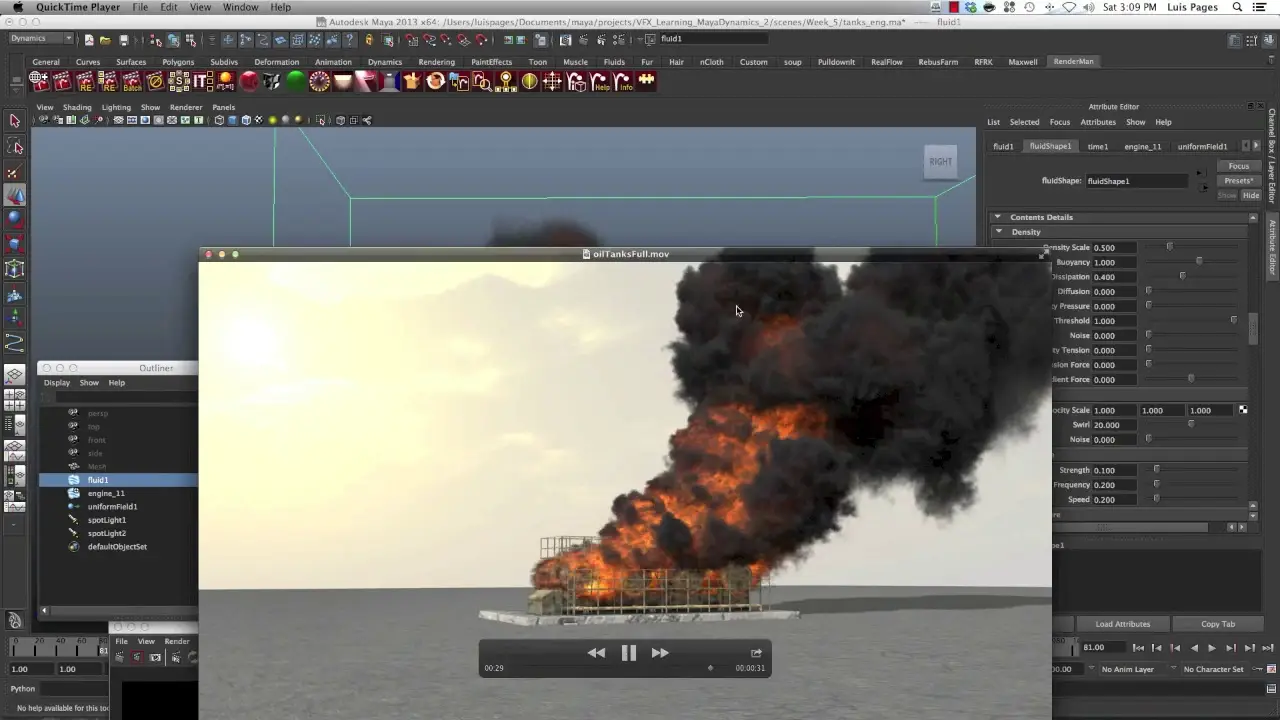This screenshot has height=720, width=1280.
Task: Rewind the QuickTime movie
Action: 596,653
